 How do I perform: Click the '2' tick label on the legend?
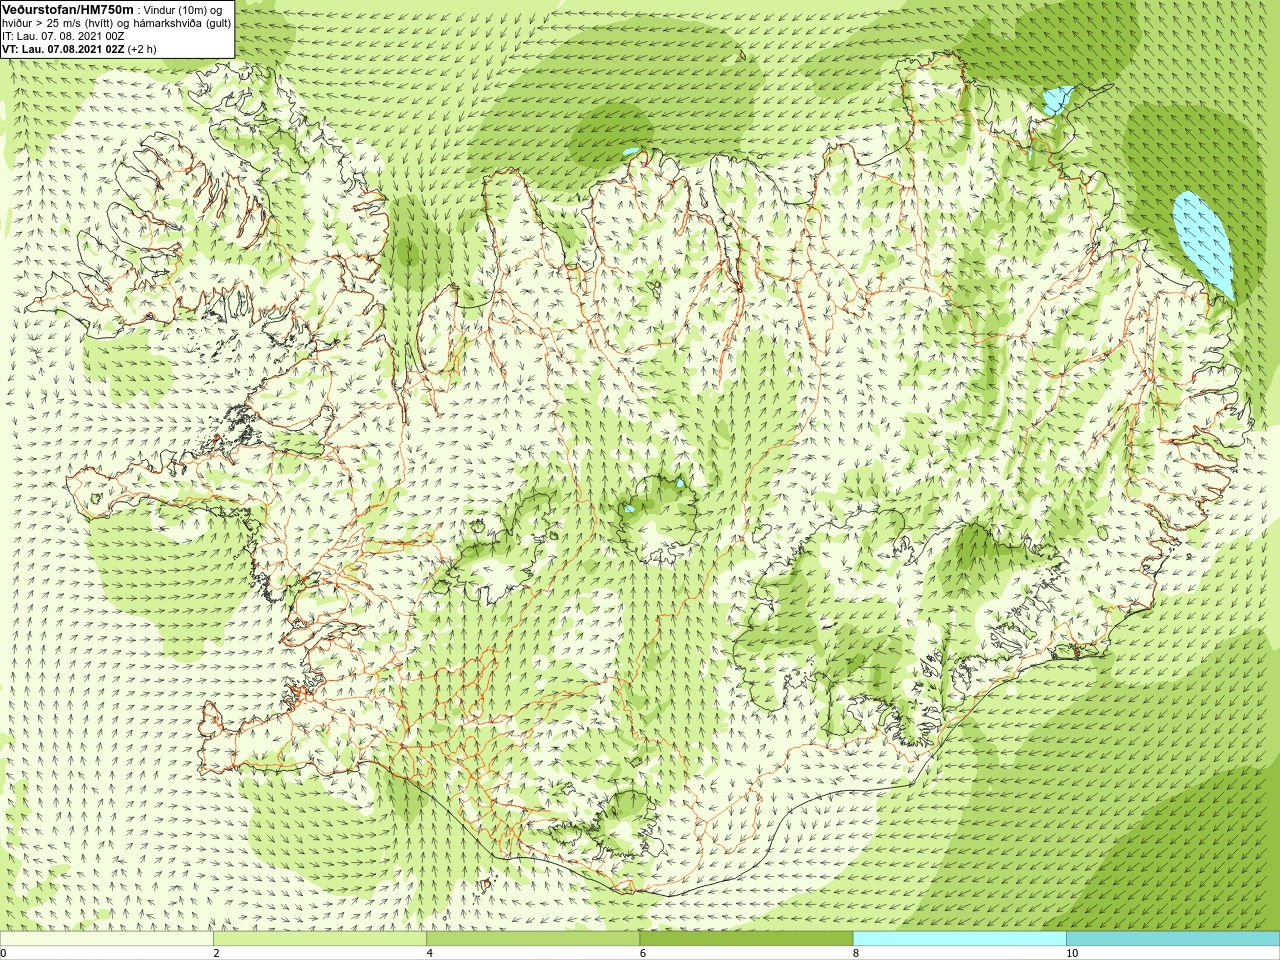[216, 954]
